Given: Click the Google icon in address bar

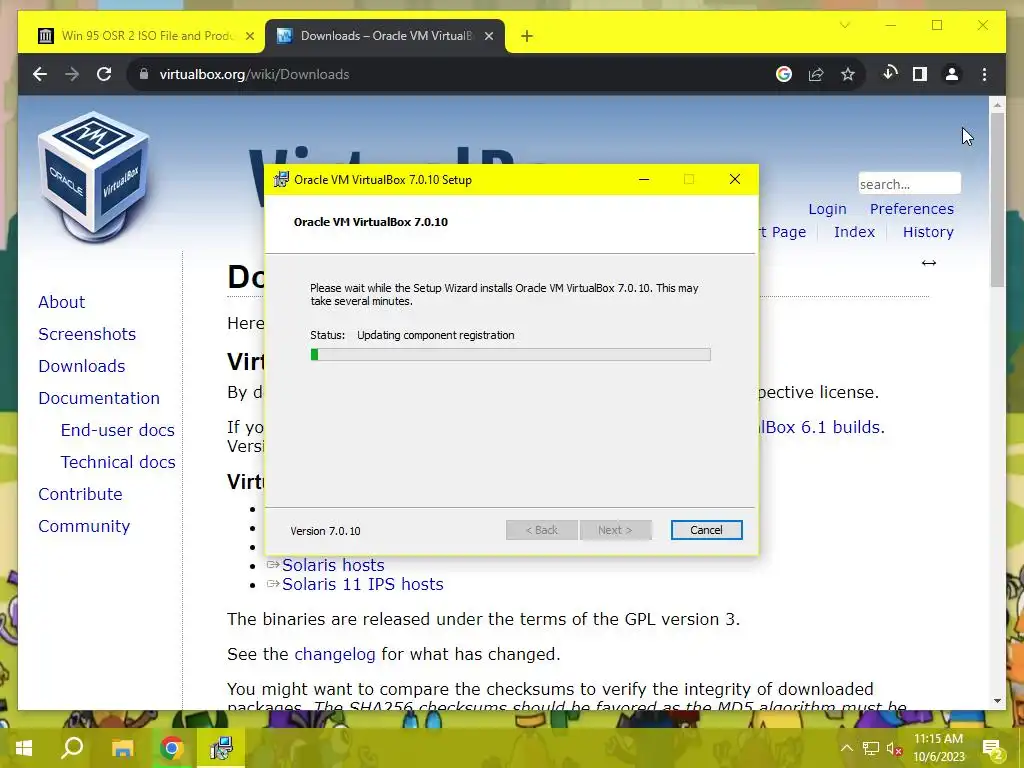Looking at the screenshot, I should point(784,74).
